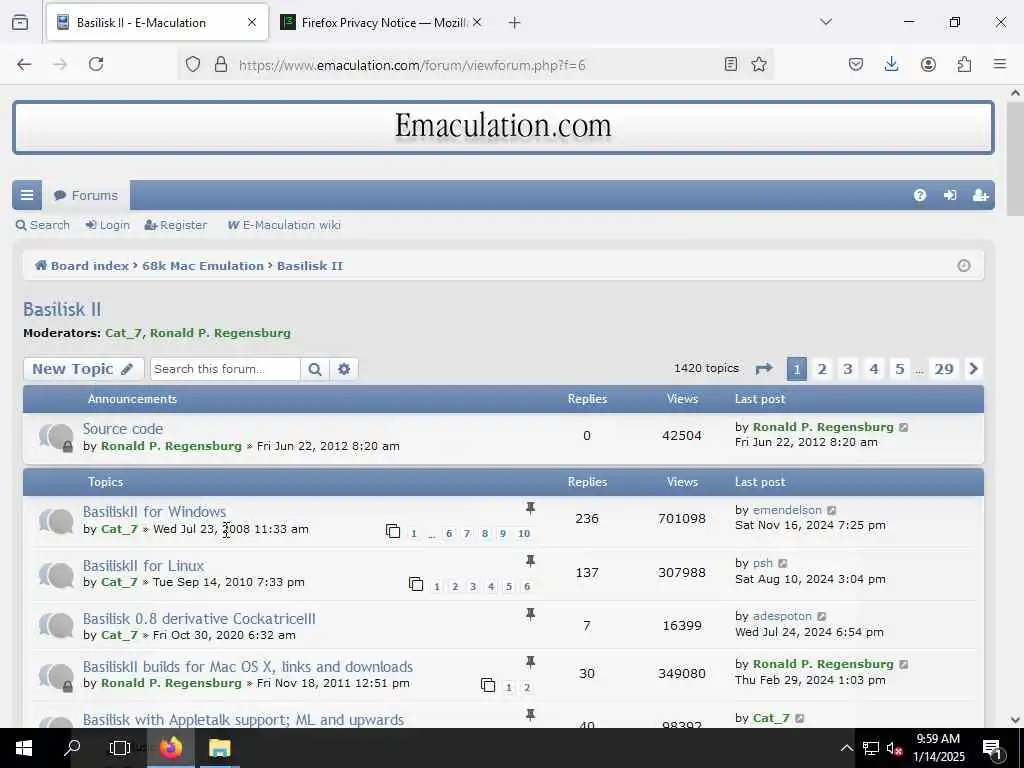Screen dimensions: 1024x768
Task: Open the taskbar volume icon
Action: tap(893, 748)
